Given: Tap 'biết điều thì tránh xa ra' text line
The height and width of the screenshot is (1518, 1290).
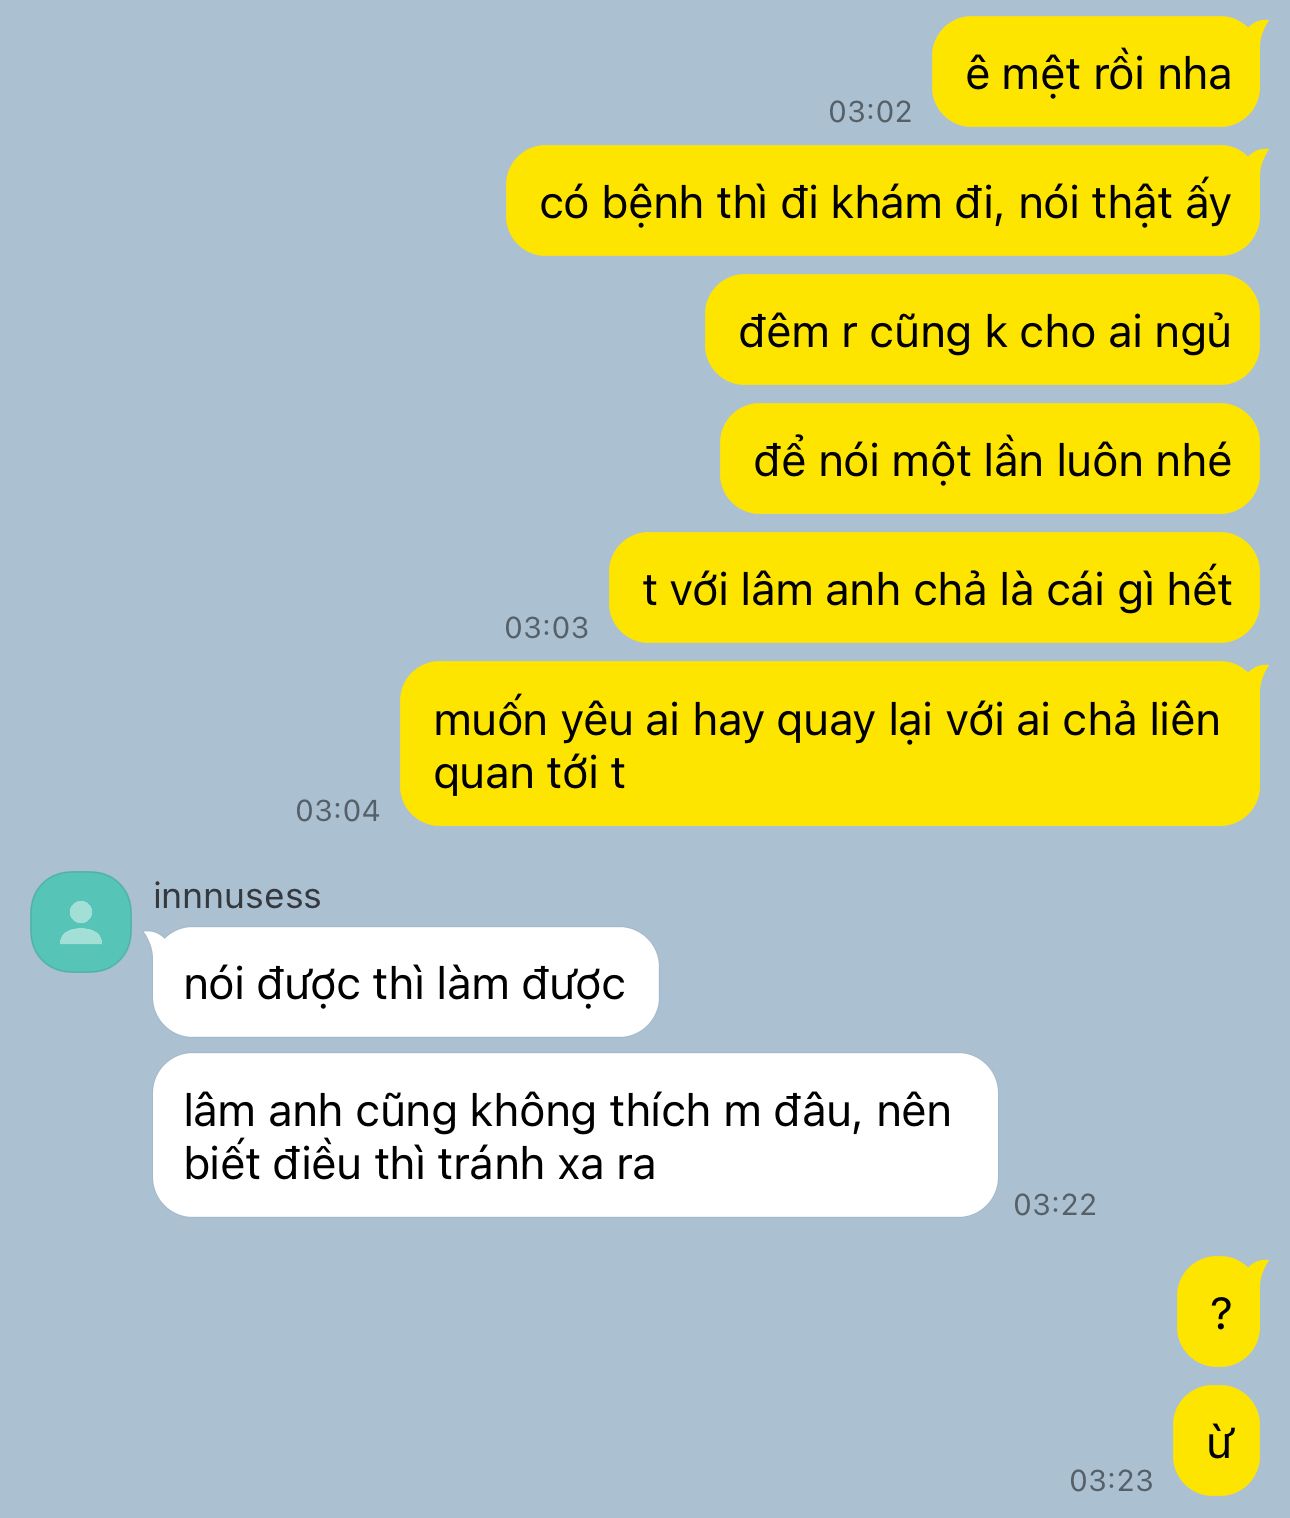Looking at the screenshot, I should pyautogui.click(x=419, y=1164).
